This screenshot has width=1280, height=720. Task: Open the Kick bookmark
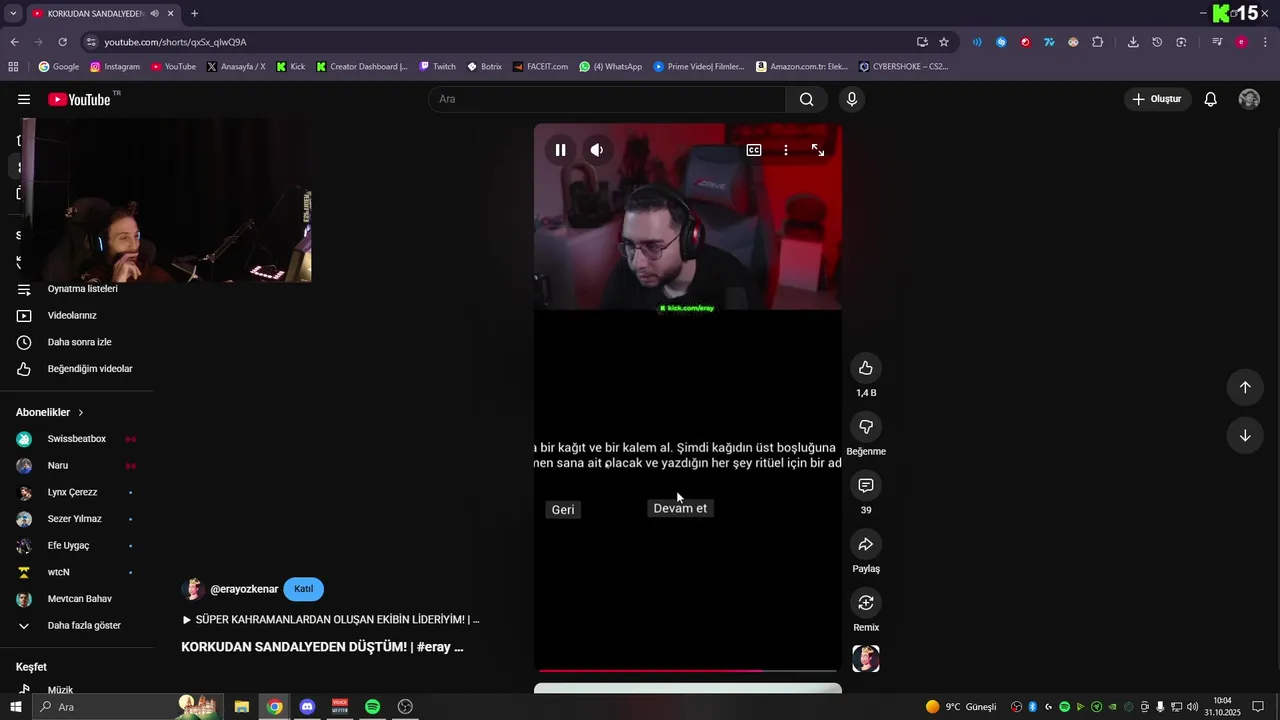(x=291, y=67)
